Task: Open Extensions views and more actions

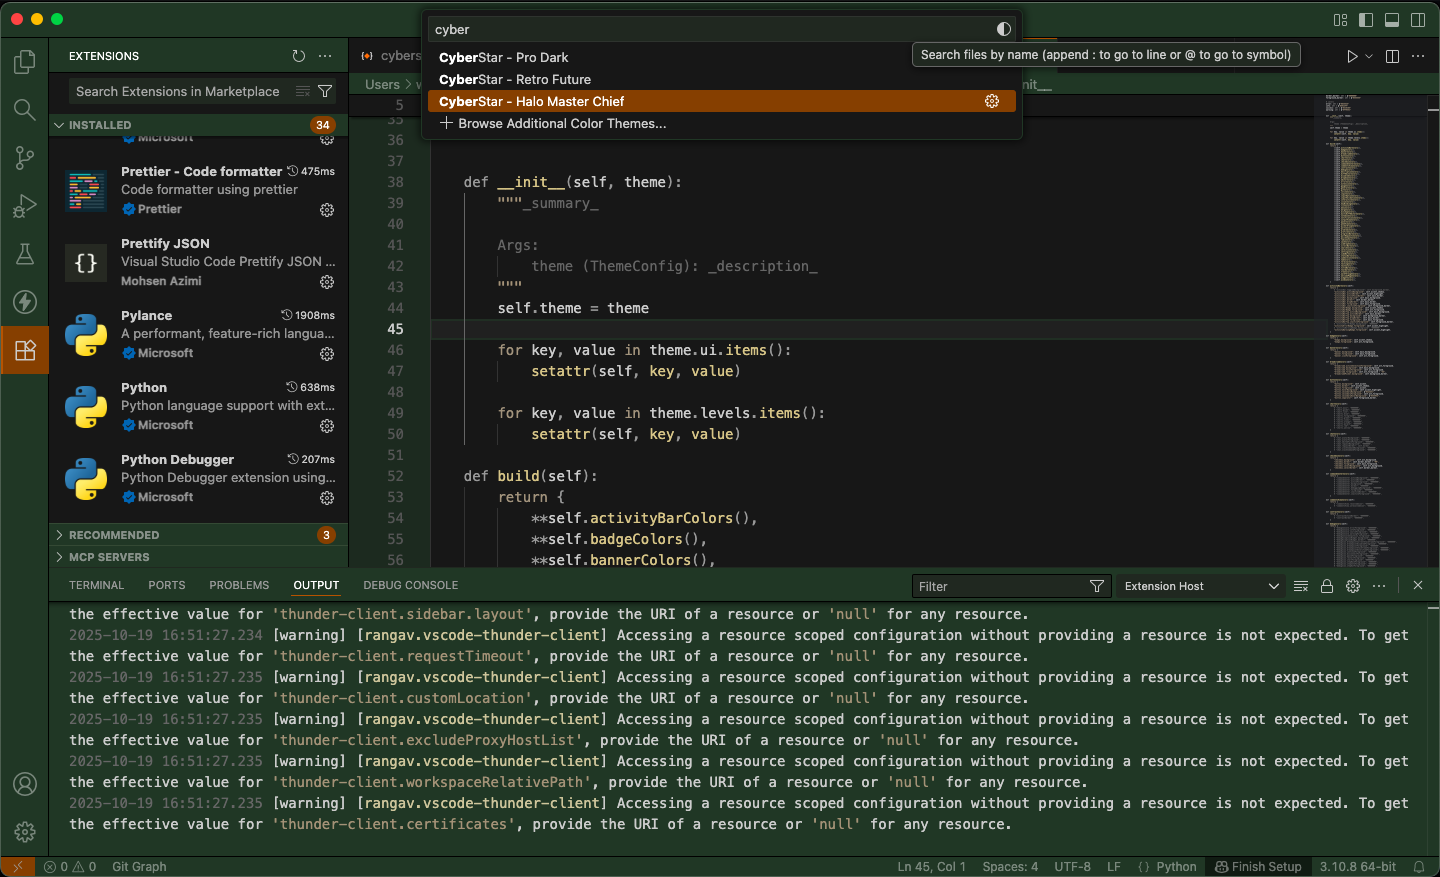Action: coord(325,56)
